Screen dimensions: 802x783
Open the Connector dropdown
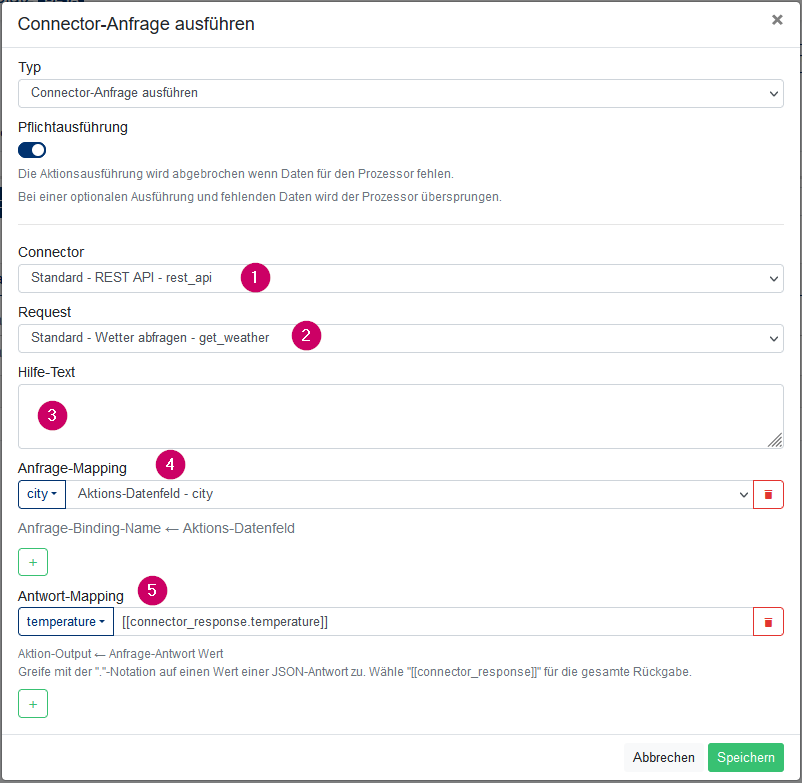400,278
